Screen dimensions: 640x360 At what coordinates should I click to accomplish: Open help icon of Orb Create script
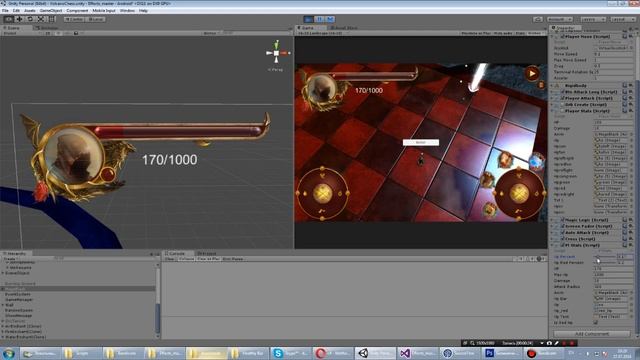click(x=624, y=104)
